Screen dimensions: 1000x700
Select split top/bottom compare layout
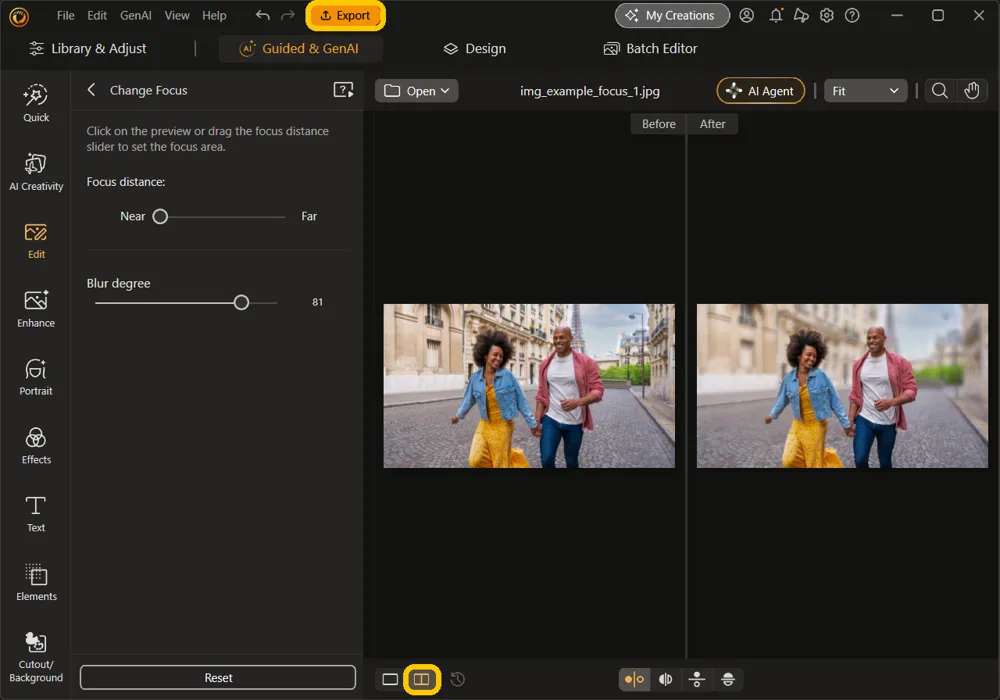pos(728,679)
